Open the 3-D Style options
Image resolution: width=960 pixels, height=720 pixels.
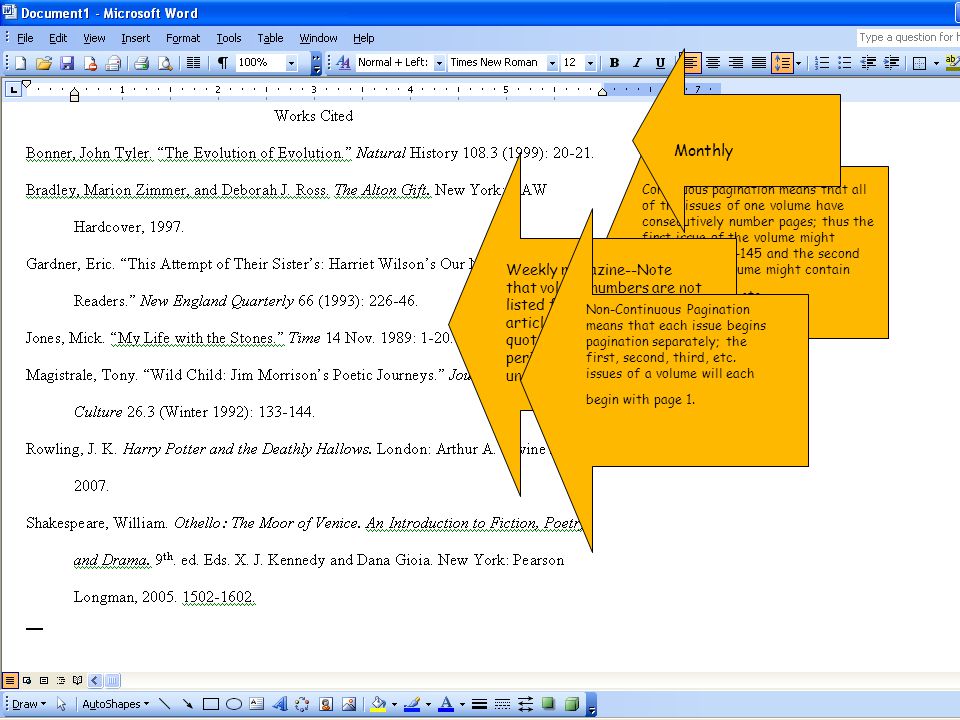click(572, 704)
